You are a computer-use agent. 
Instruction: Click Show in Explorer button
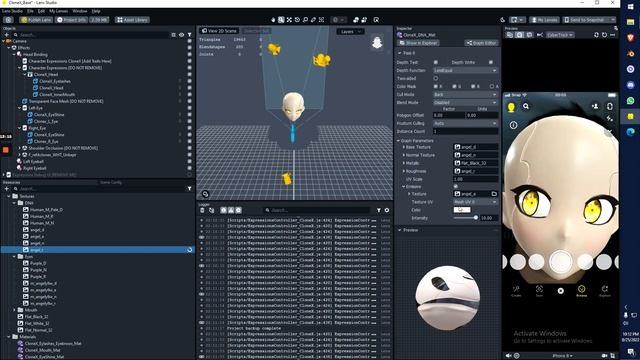click(x=418, y=43)
